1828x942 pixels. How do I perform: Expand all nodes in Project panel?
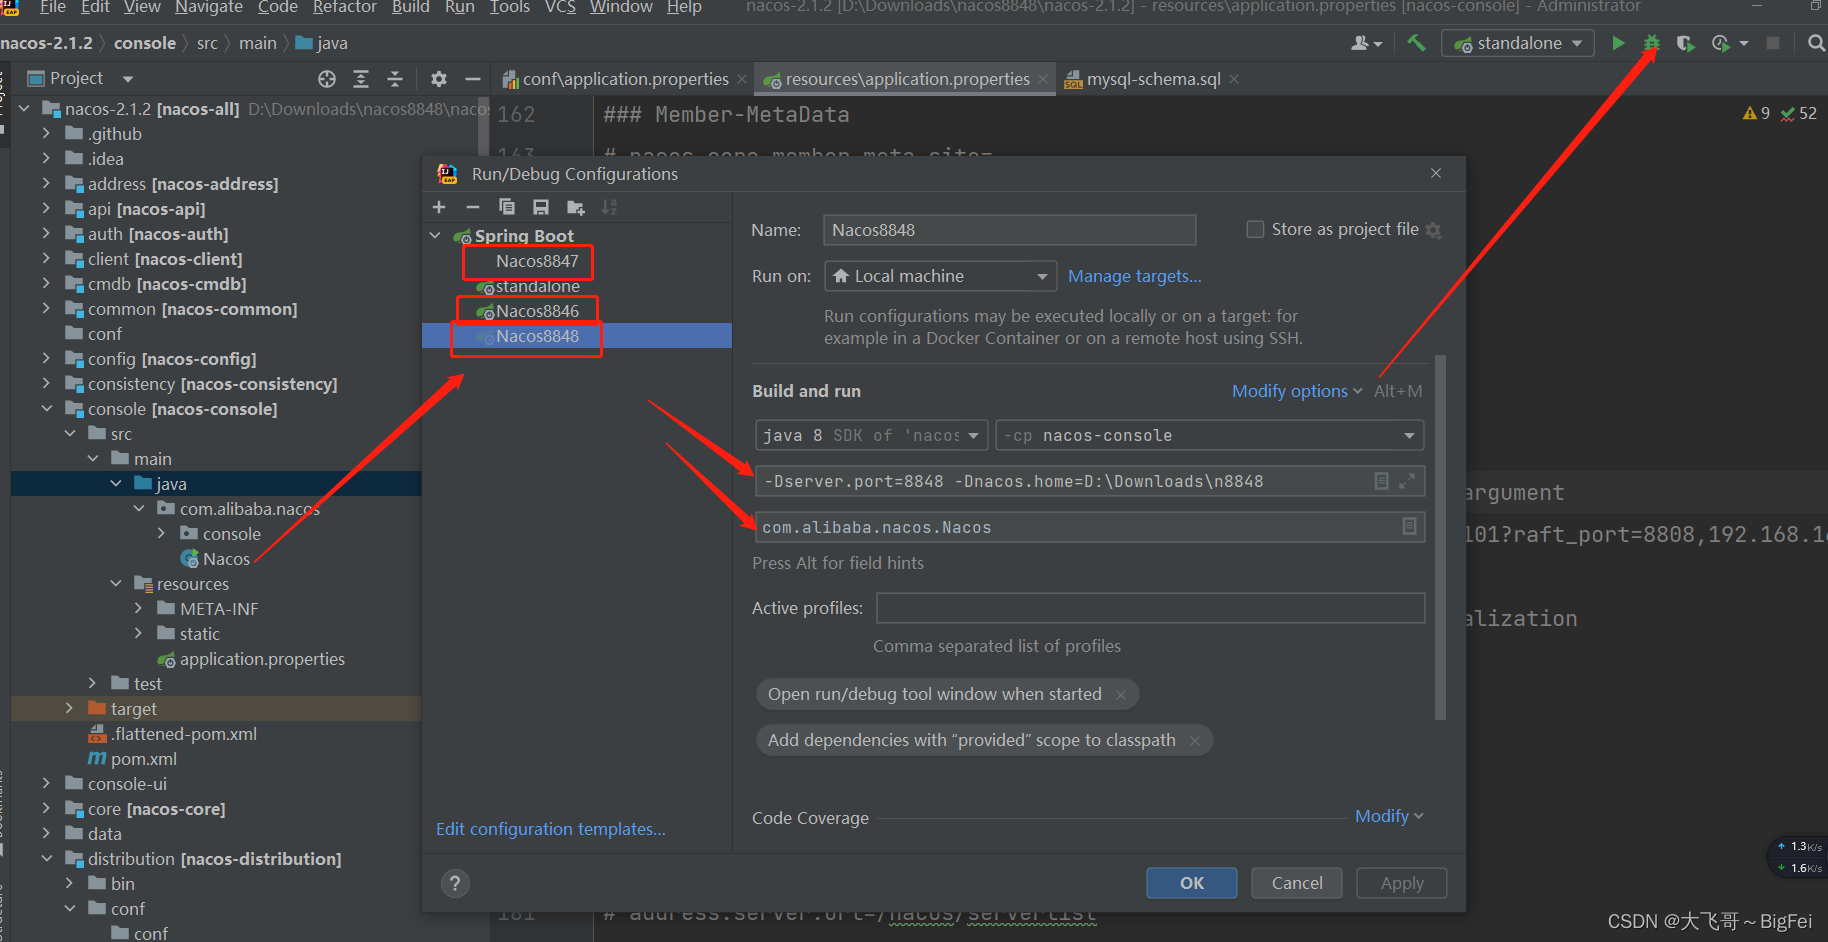pos(361,79)
